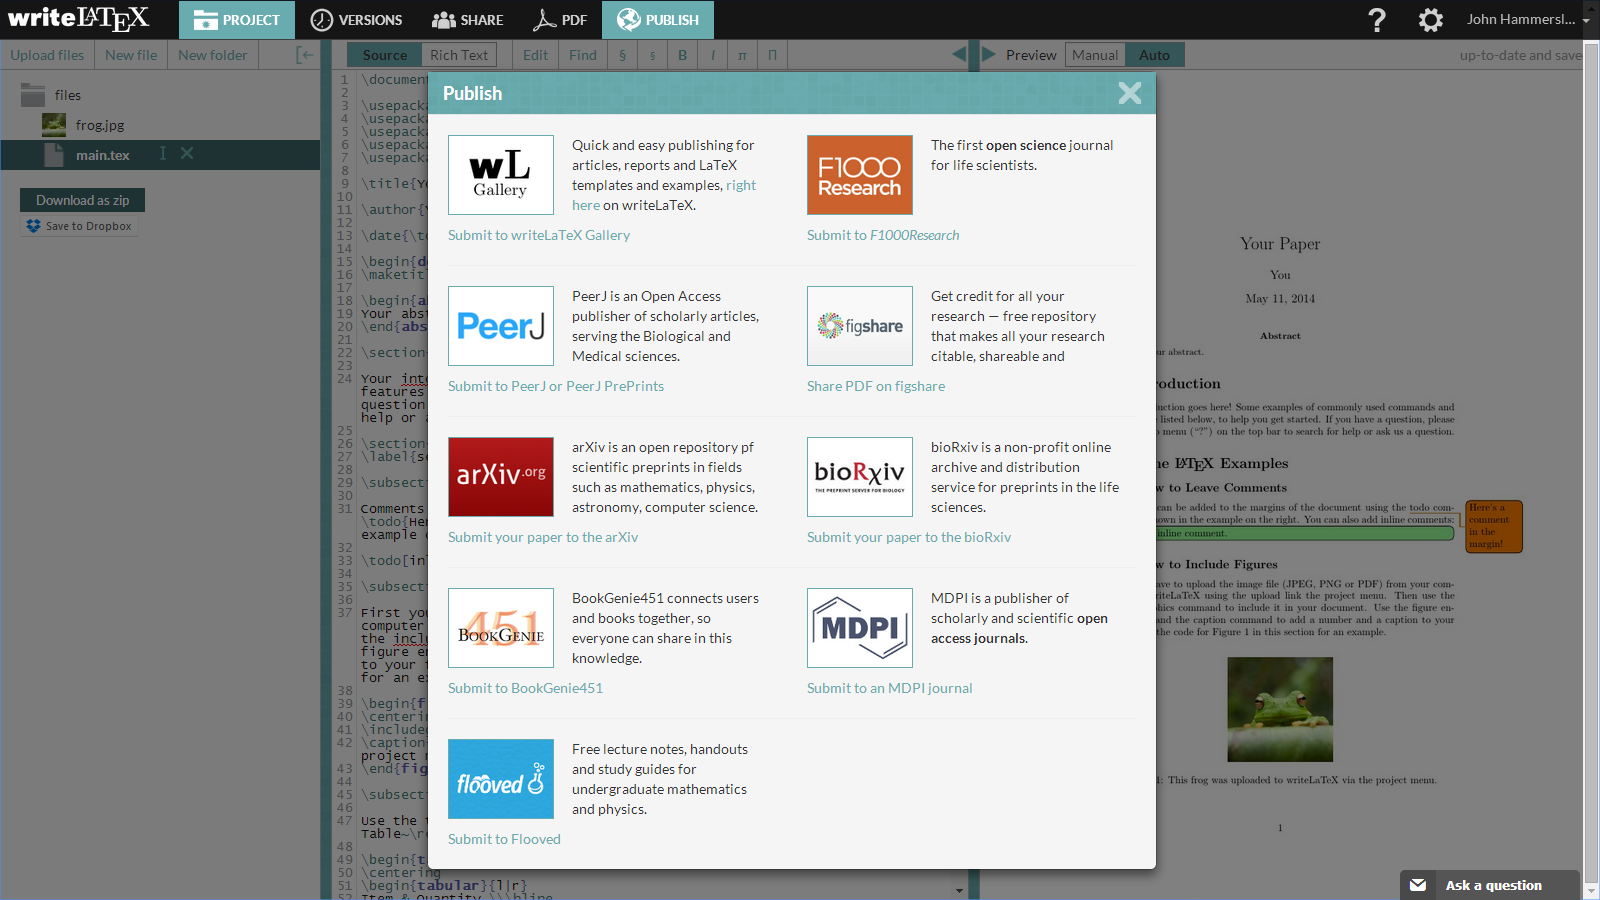Open settings gear icon in top bar
Image resolution: width=1600 pixels, height=900 pixels.
tap(1431, 20)
